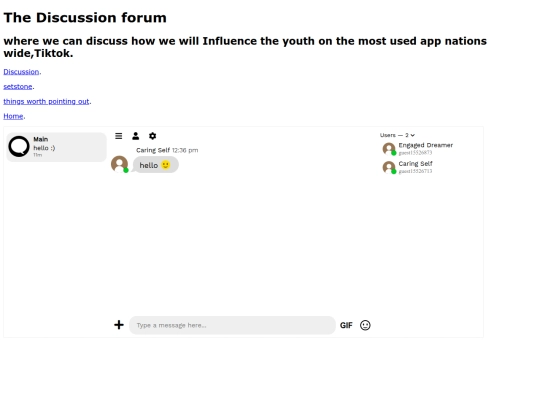Click the Main room chat bubble icon
Image resolution: width=540 pixels, height=405 pixels.
(x=19, y=146)
